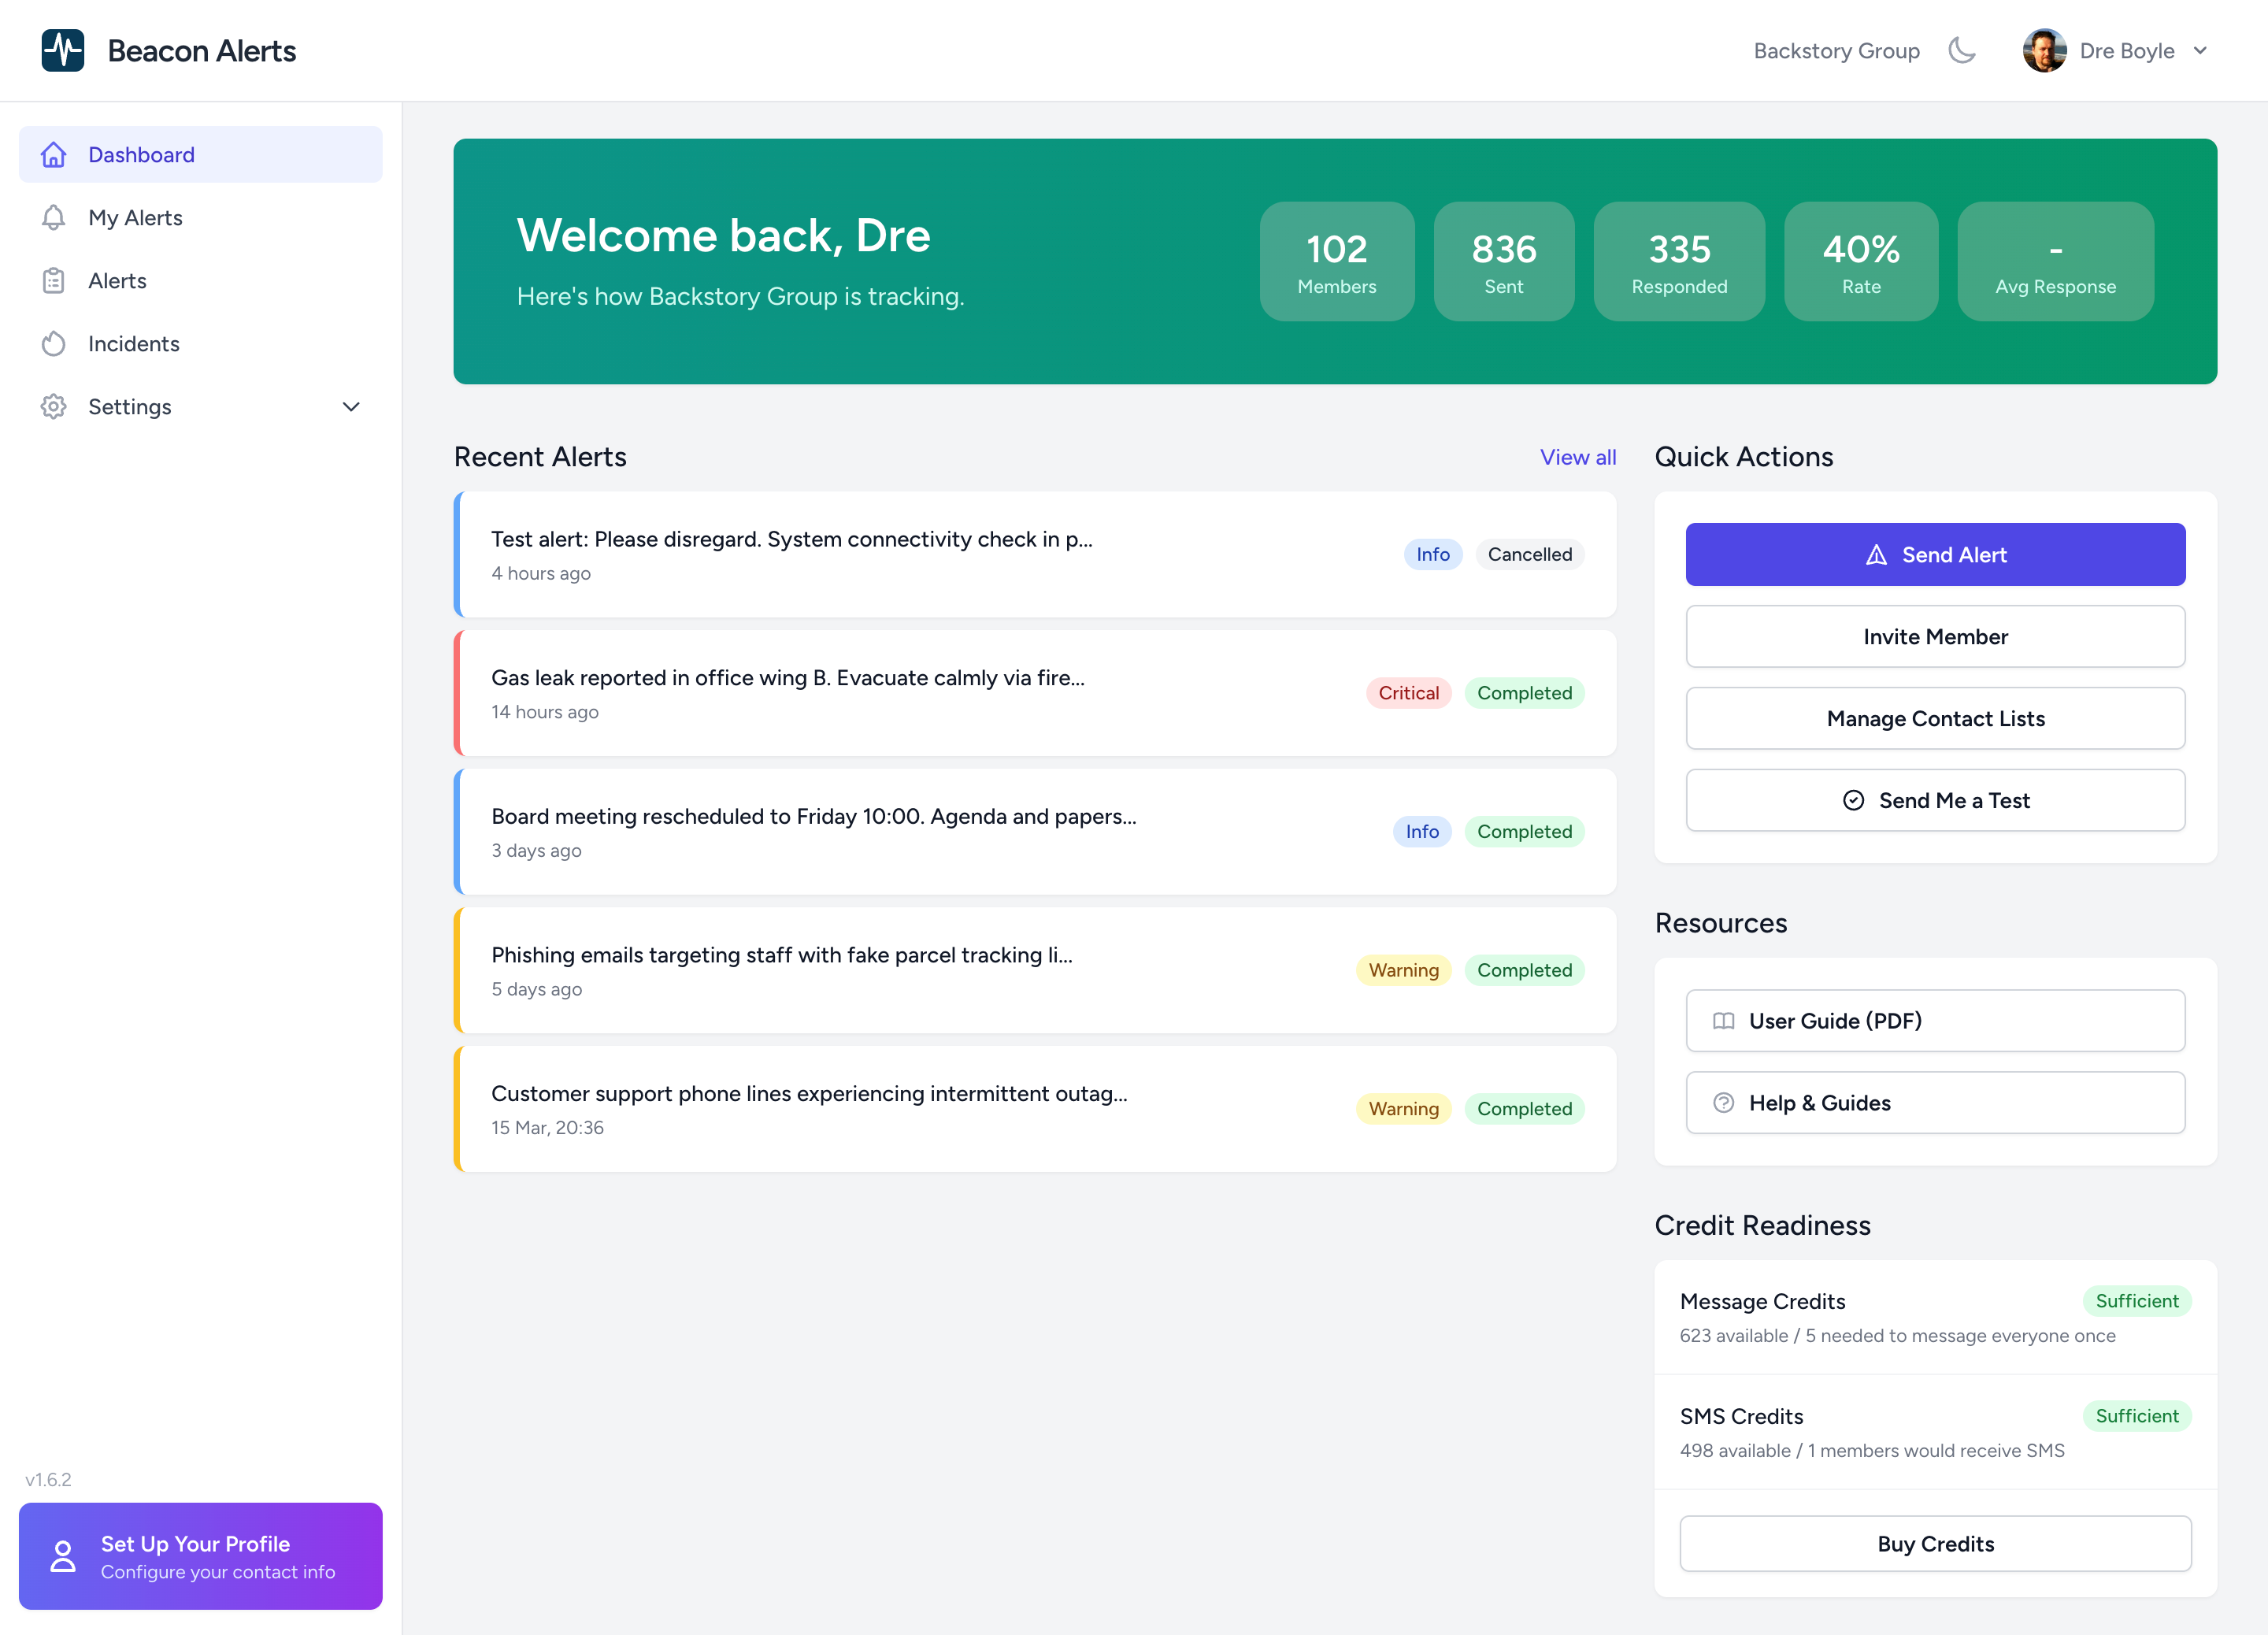Click the checkmark icon on Send Me a Test
Image resolution: width=2268 pixels, height=1635 pixels.
pos(1853,800)
